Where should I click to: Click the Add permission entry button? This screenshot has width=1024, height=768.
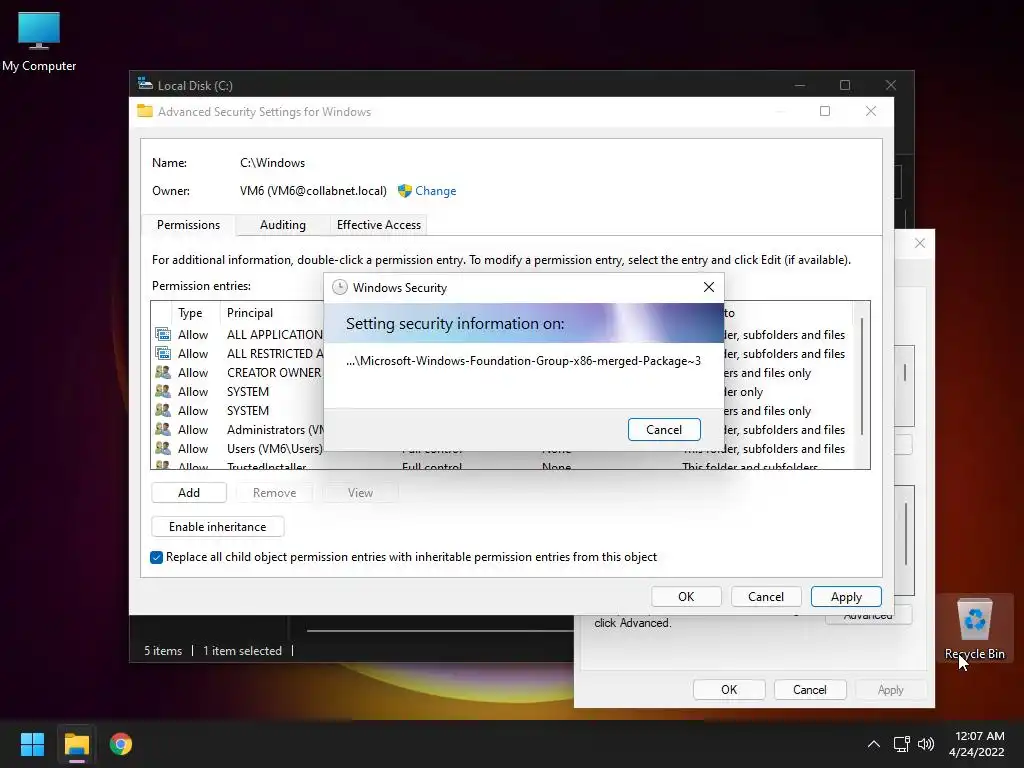(x=189, y=492)
